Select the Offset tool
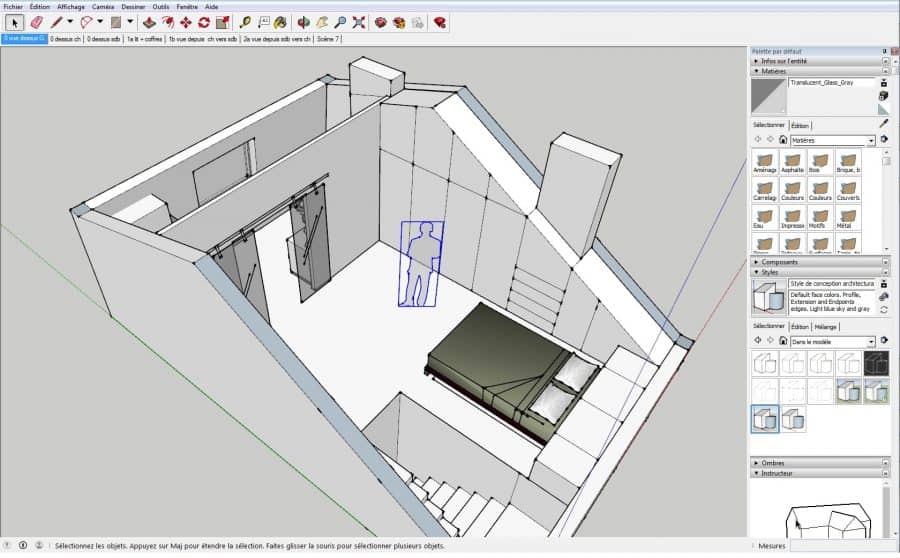This screenshot has height=558, width=900. tap(168, 22)
